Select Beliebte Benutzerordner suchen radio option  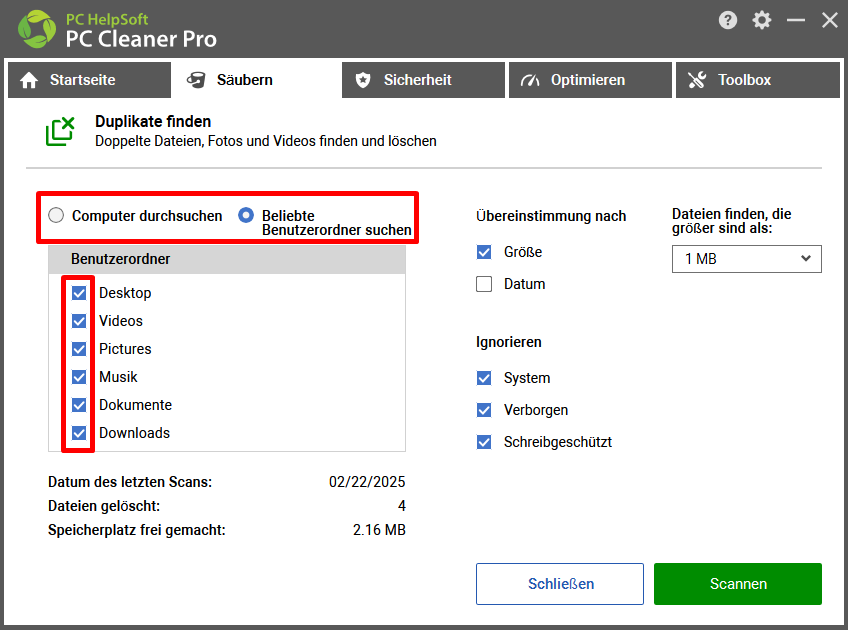[x=246, y=215]
